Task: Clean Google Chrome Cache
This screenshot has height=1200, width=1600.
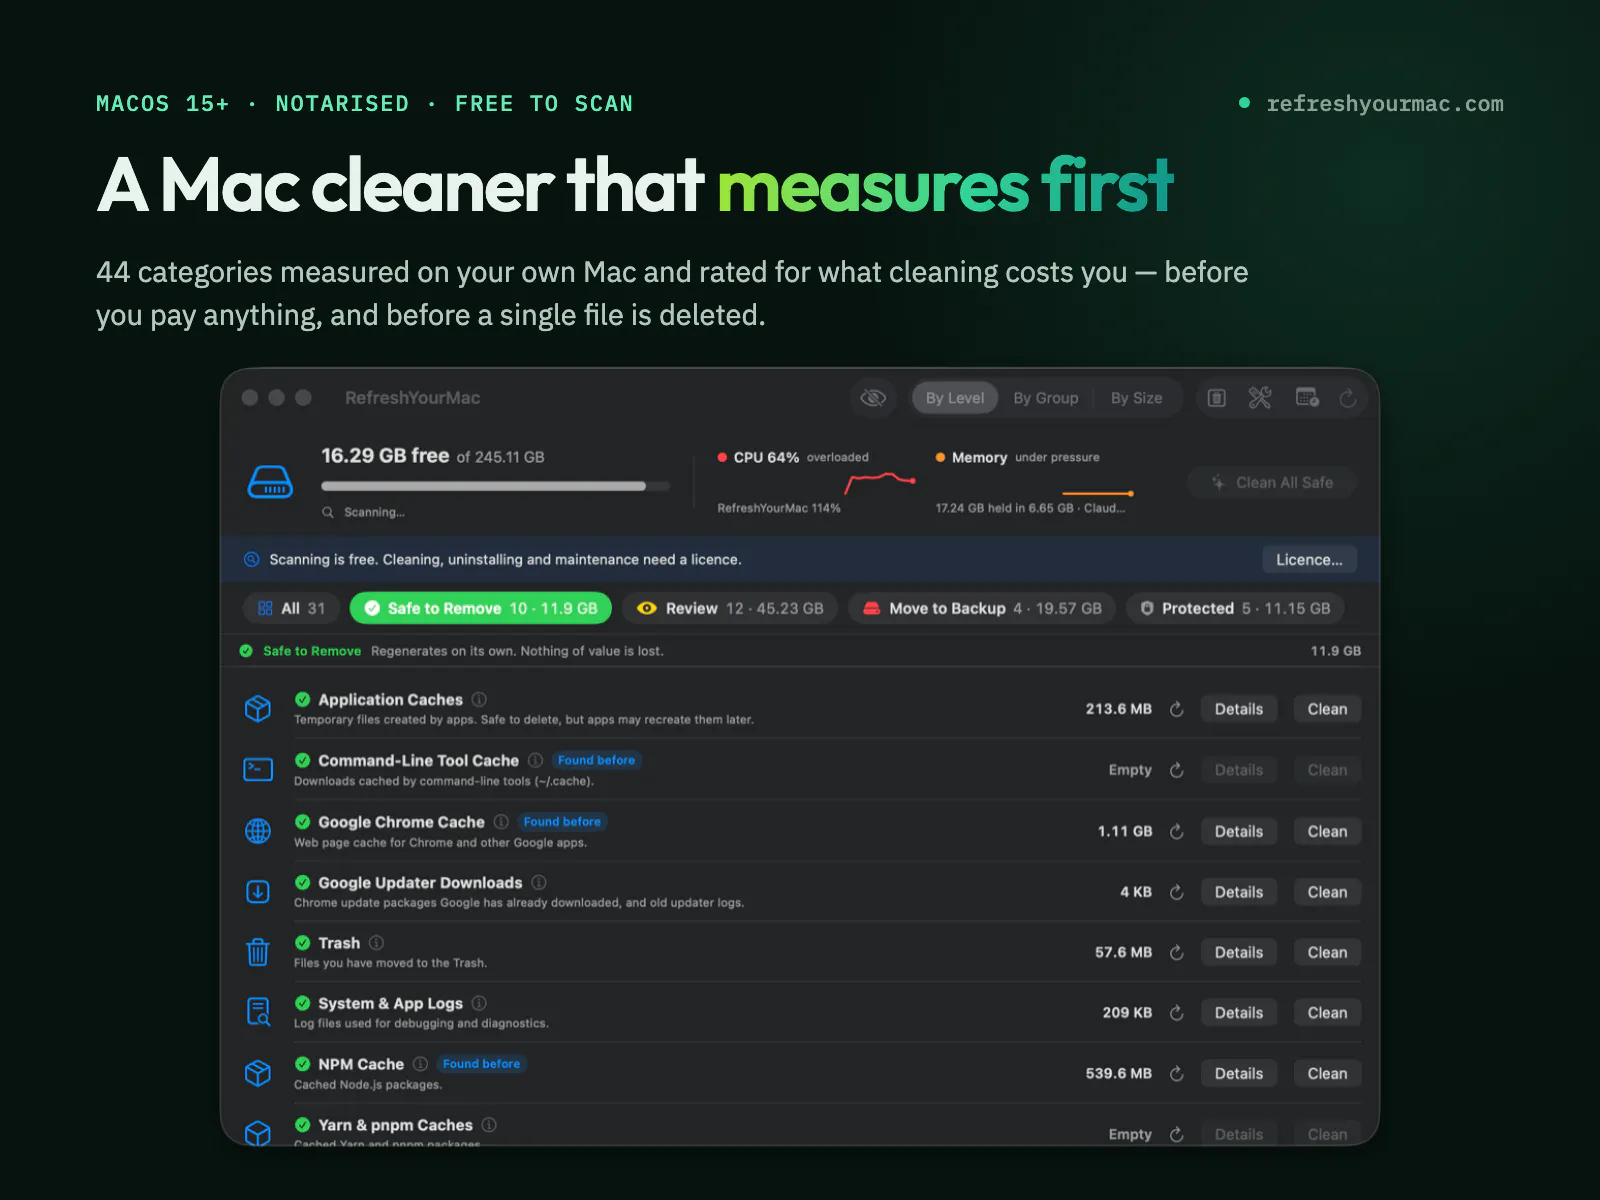Action: tap(1327, 831)
